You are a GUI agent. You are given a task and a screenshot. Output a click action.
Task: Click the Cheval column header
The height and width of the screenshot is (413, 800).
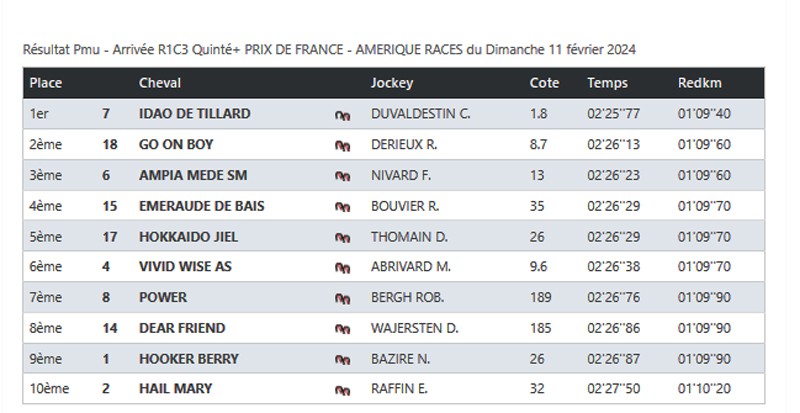click(x=160, y=83)
